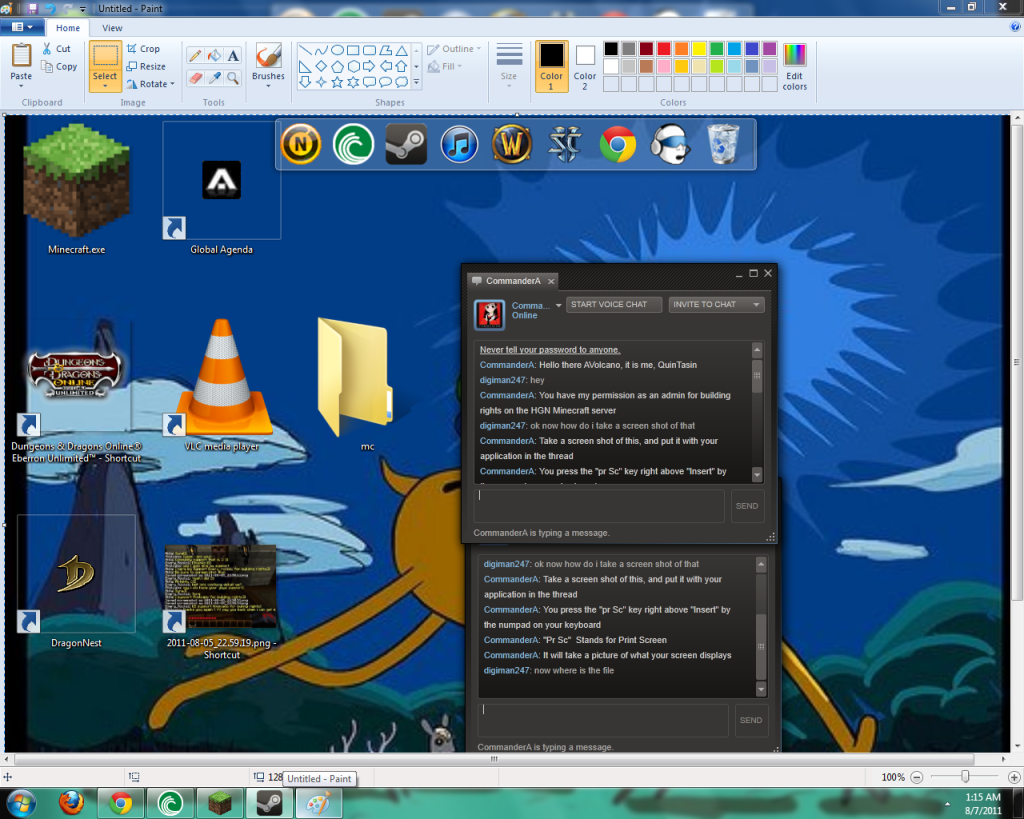Click the zoom slider handle
Screen dimensions: 1024x819
point(965,777)
